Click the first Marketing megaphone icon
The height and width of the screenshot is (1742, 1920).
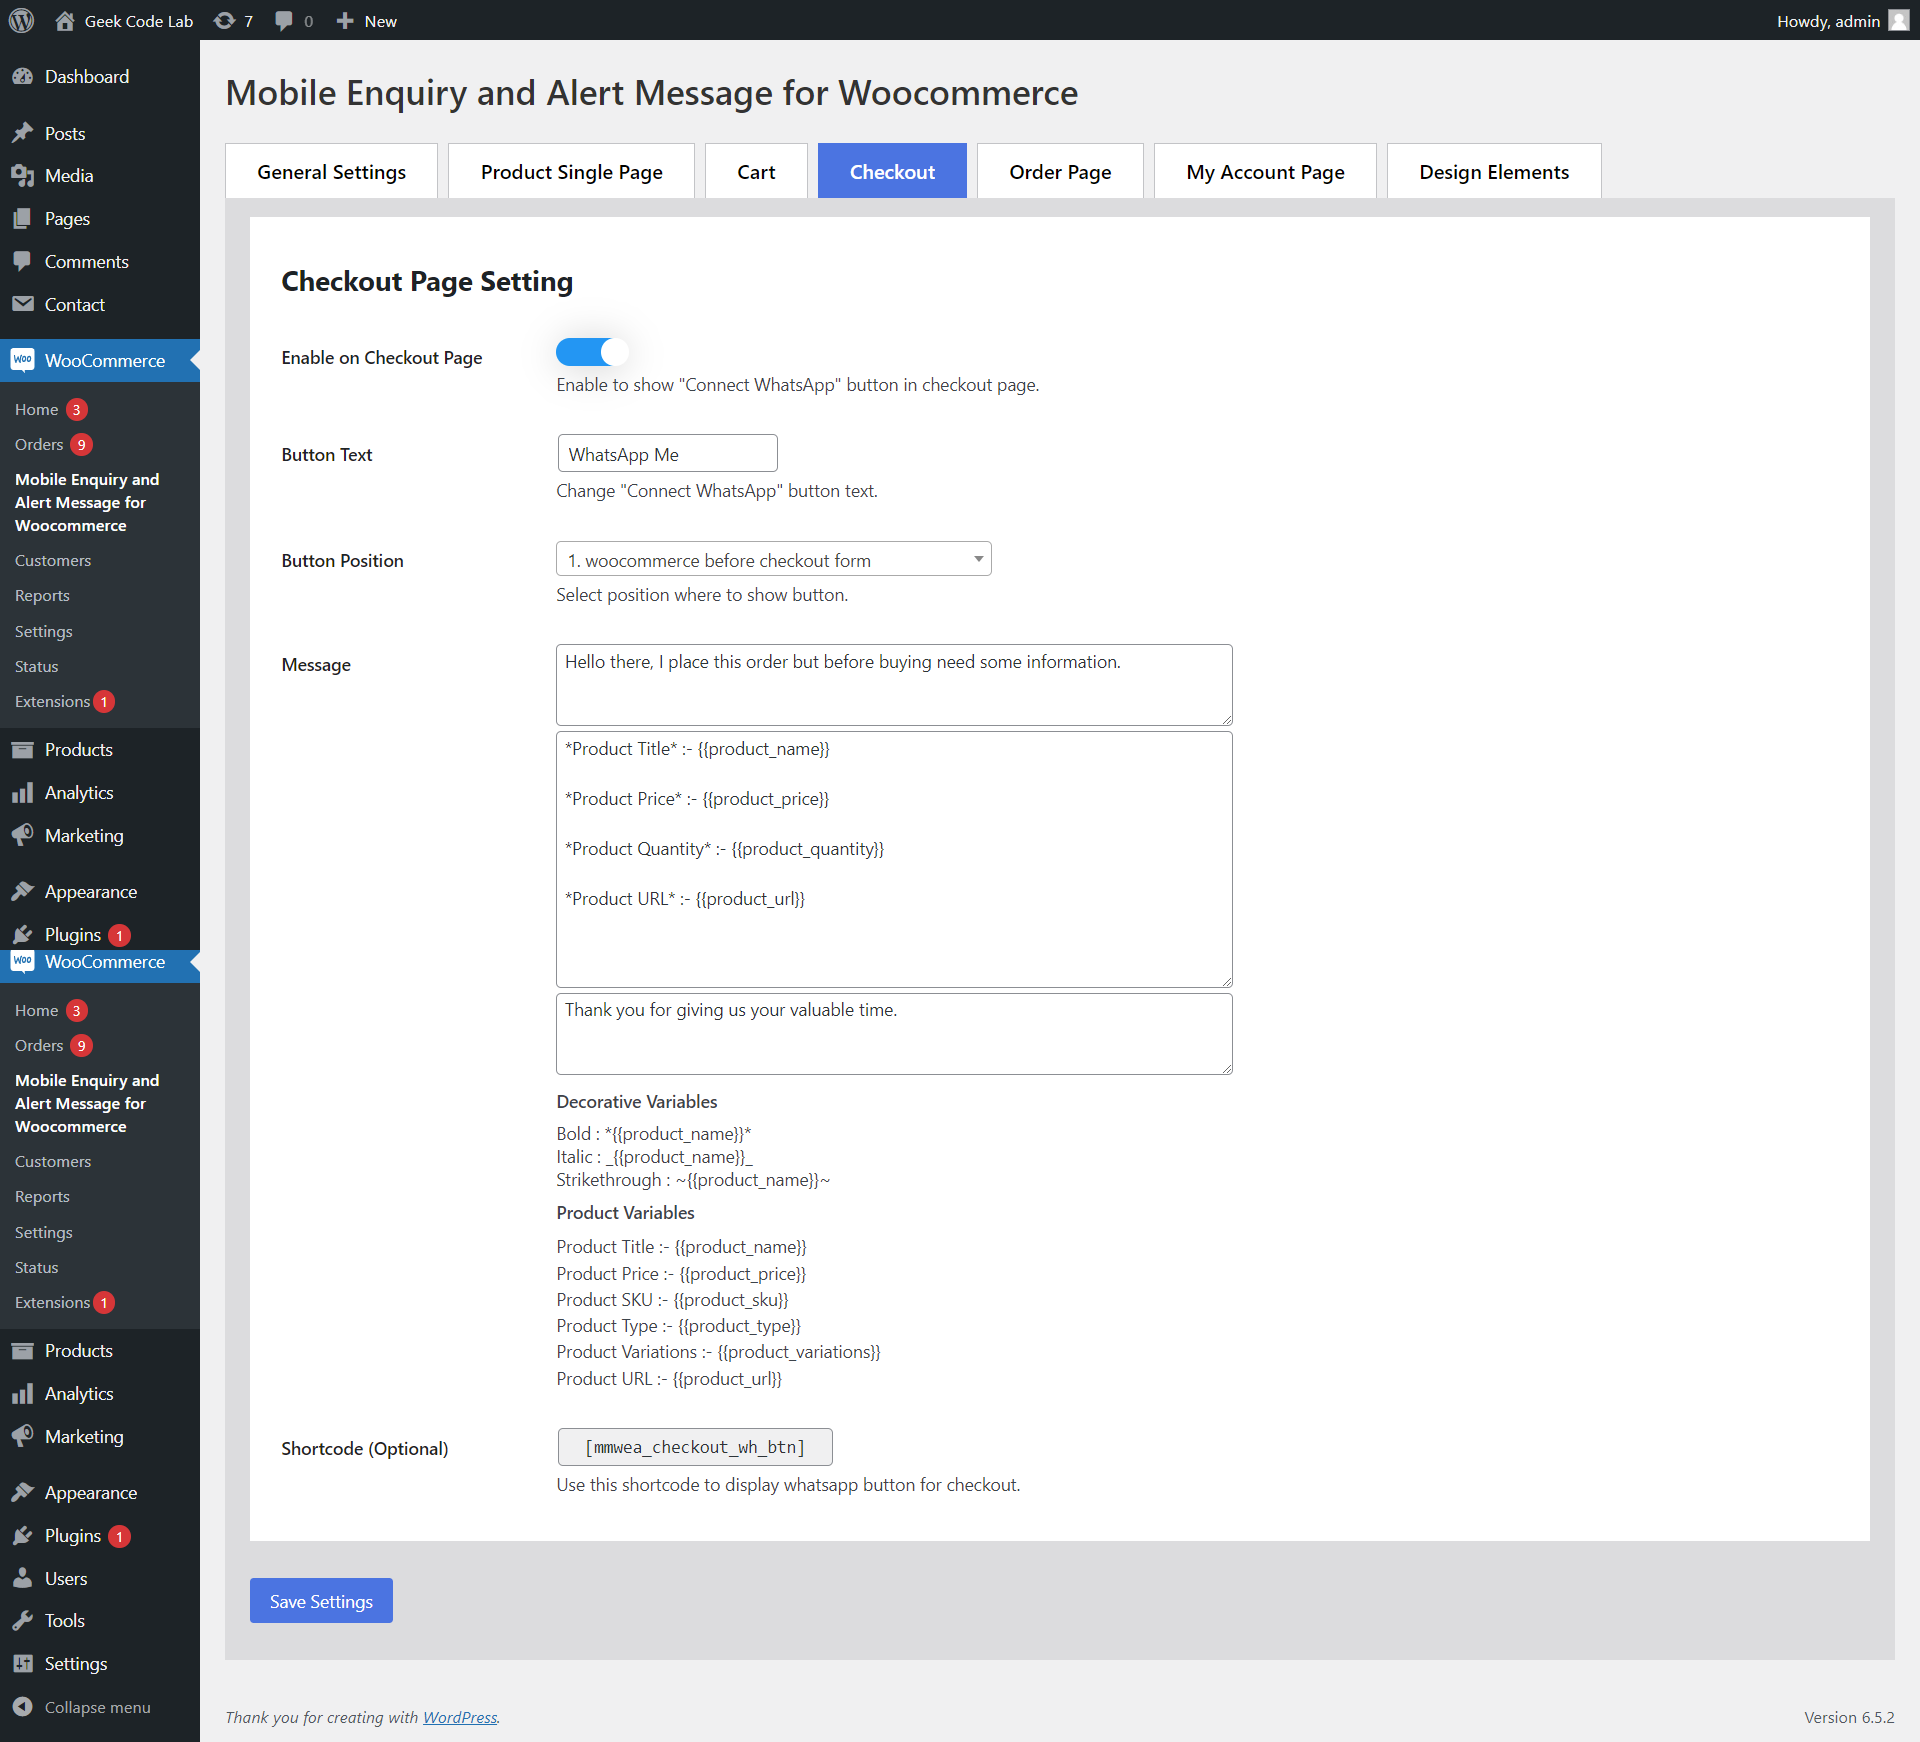pos(23,835)
